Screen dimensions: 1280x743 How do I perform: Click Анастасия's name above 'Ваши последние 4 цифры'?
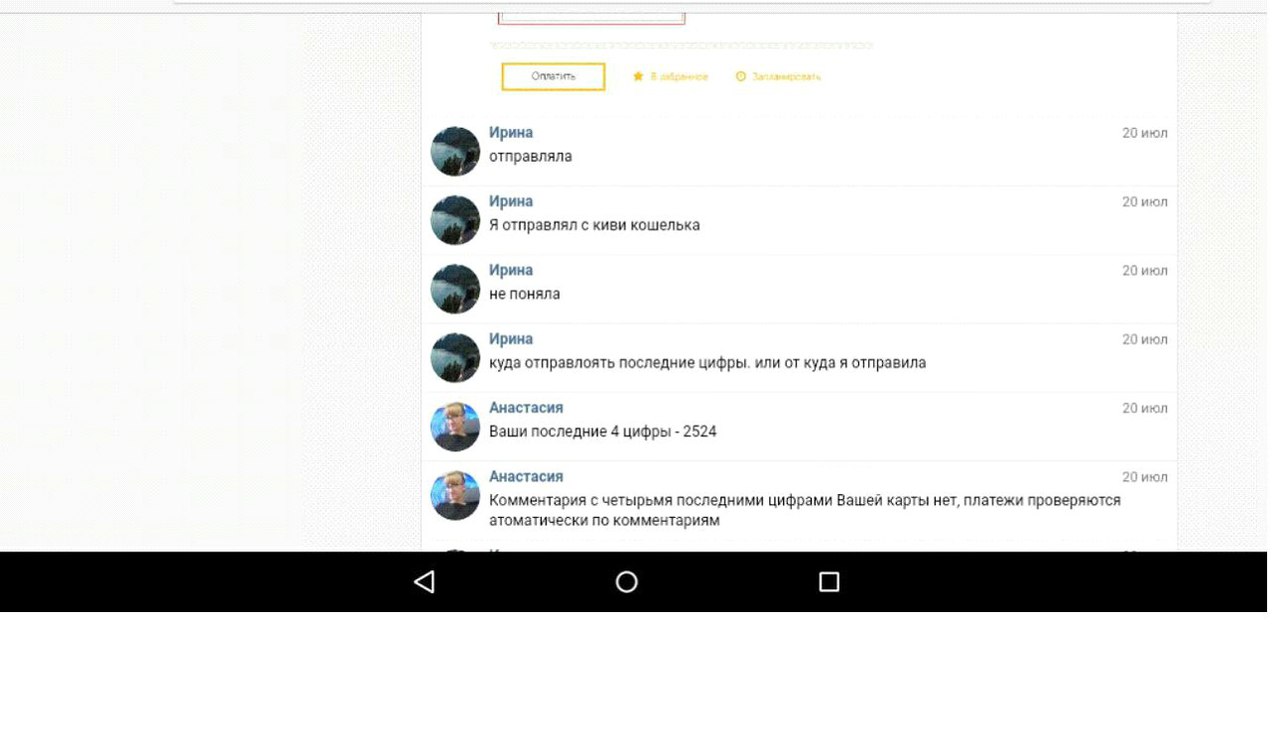click(x=526, y=408)
